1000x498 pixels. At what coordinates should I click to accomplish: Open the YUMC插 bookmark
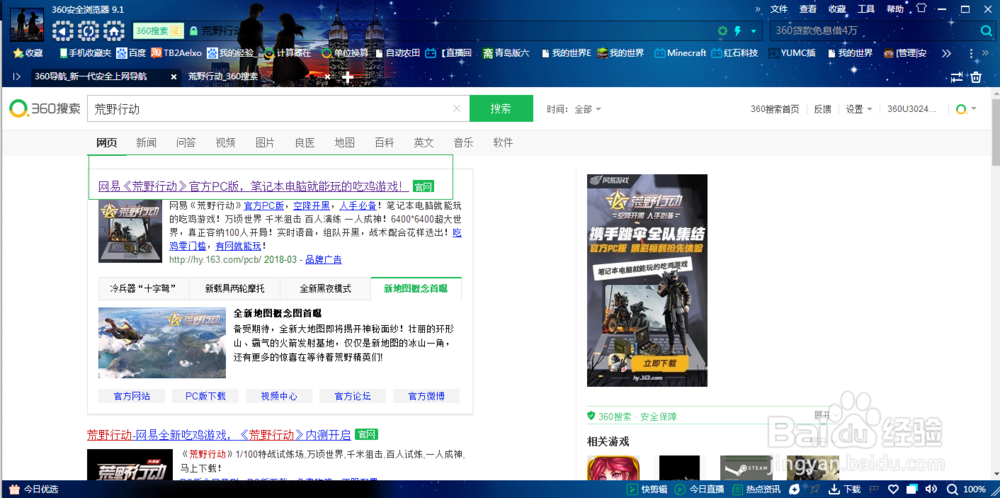(x=791, y=53)
